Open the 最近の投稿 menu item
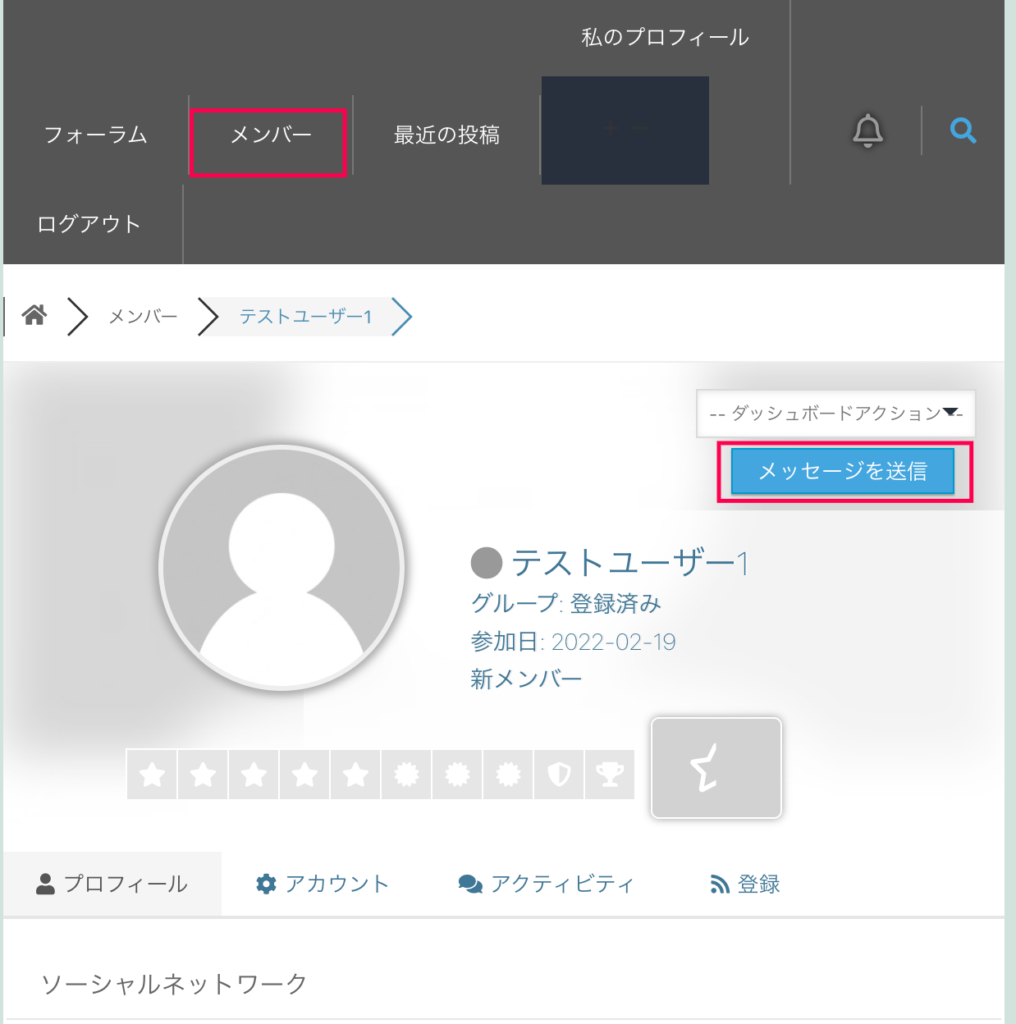1016x1024 pixels. coord(447,135)
